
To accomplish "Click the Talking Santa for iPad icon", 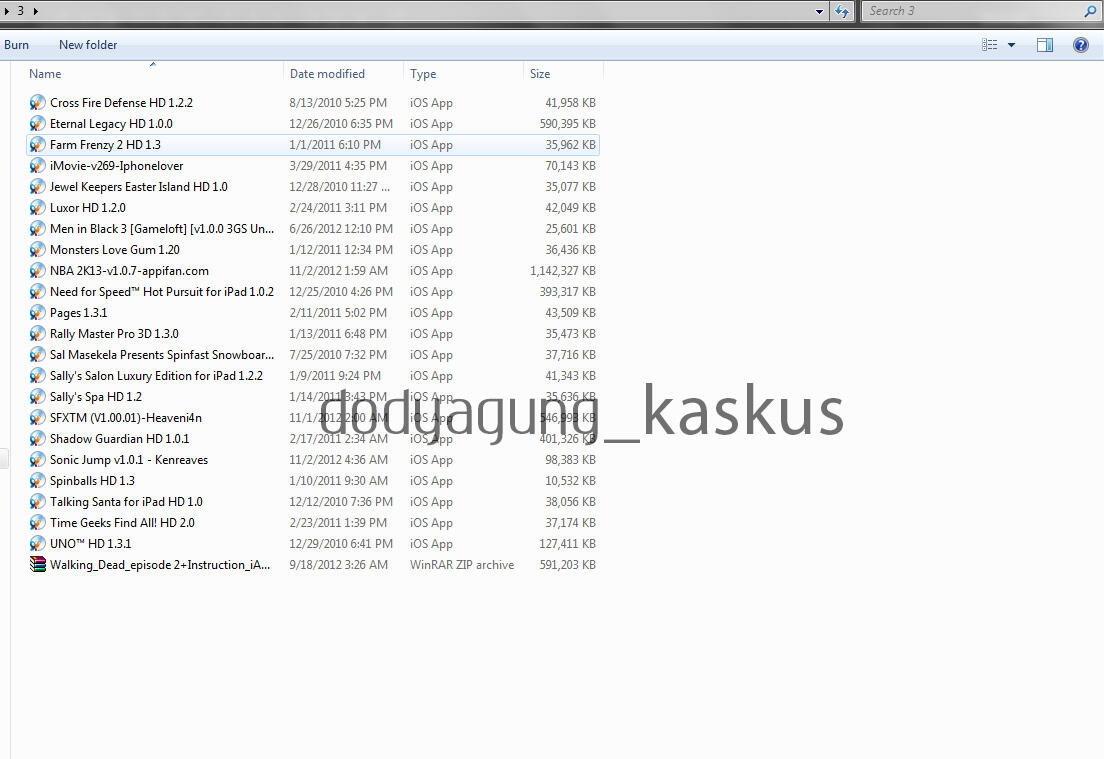I will [x=37, y=502].
